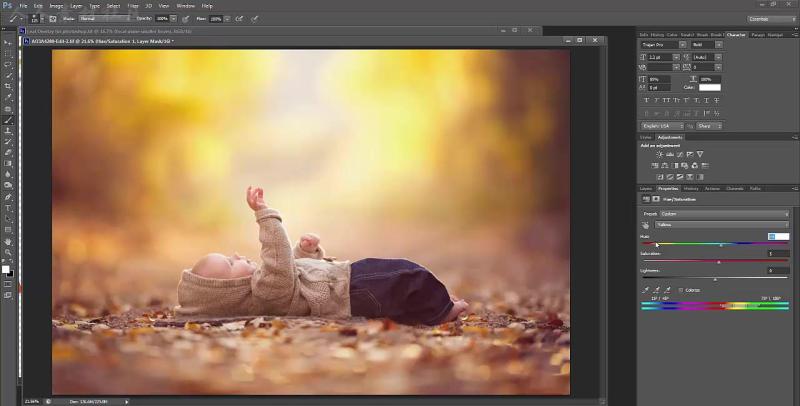This screenshot has width=800, height=406.
Task: Open the Essentials workspace switcher
Action: coord(771,19)
